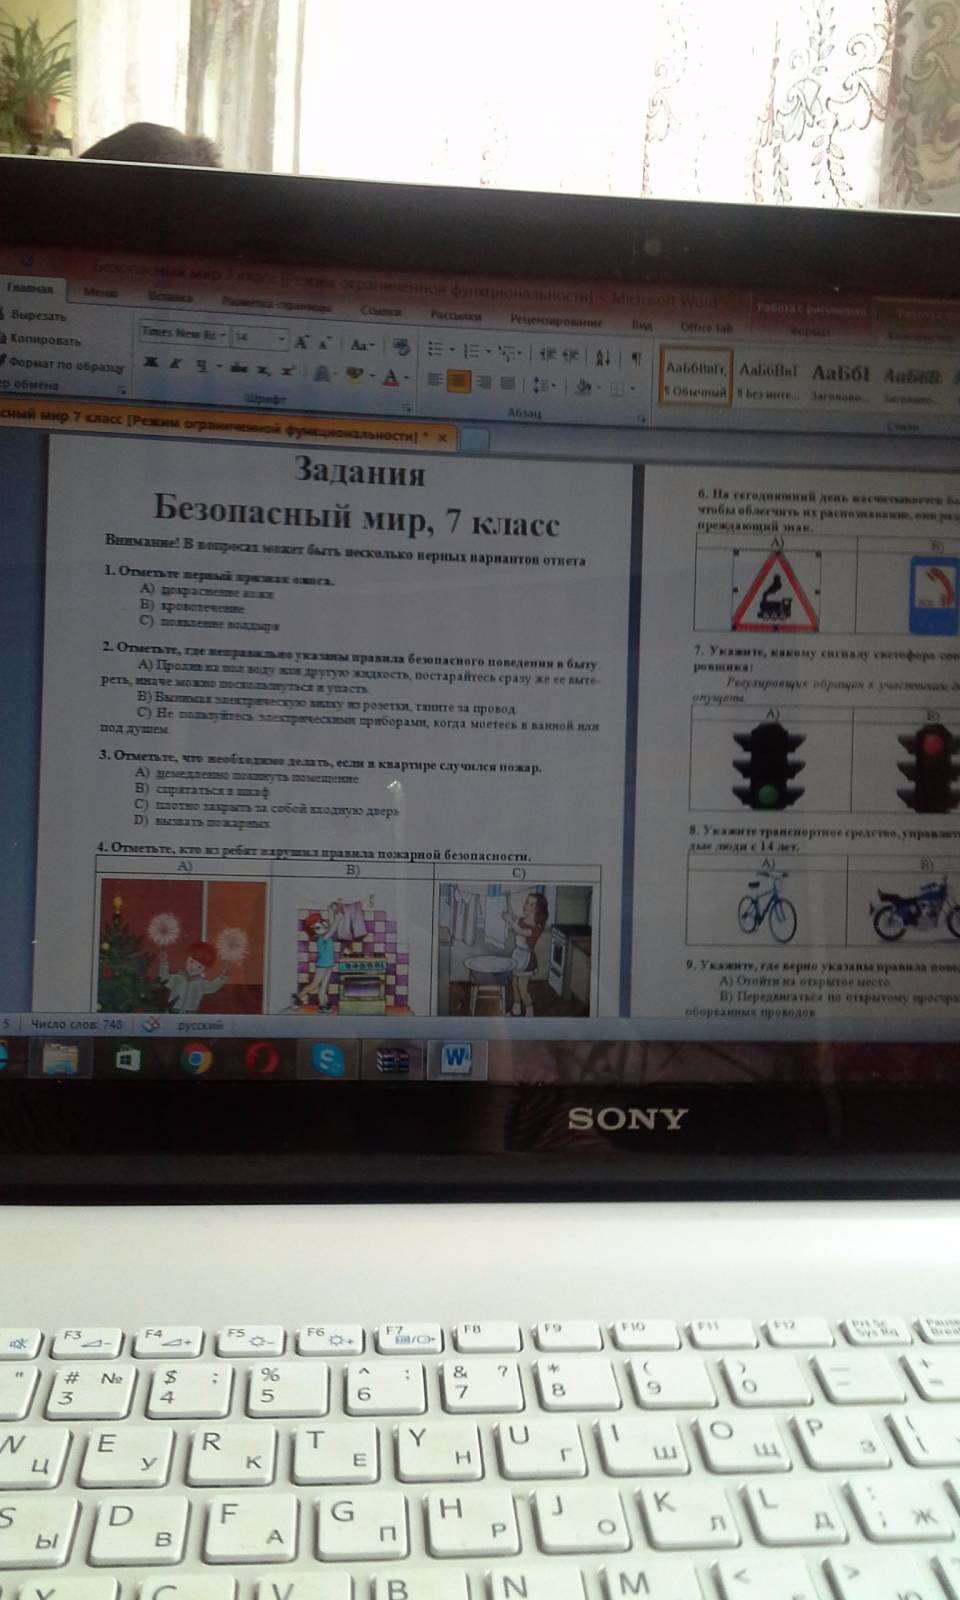Image resolution: width=960 pixels, height=1600 pixels.
Task: Toggle superscript formatting
Action: pyautogui.click(x=288, y=370)
